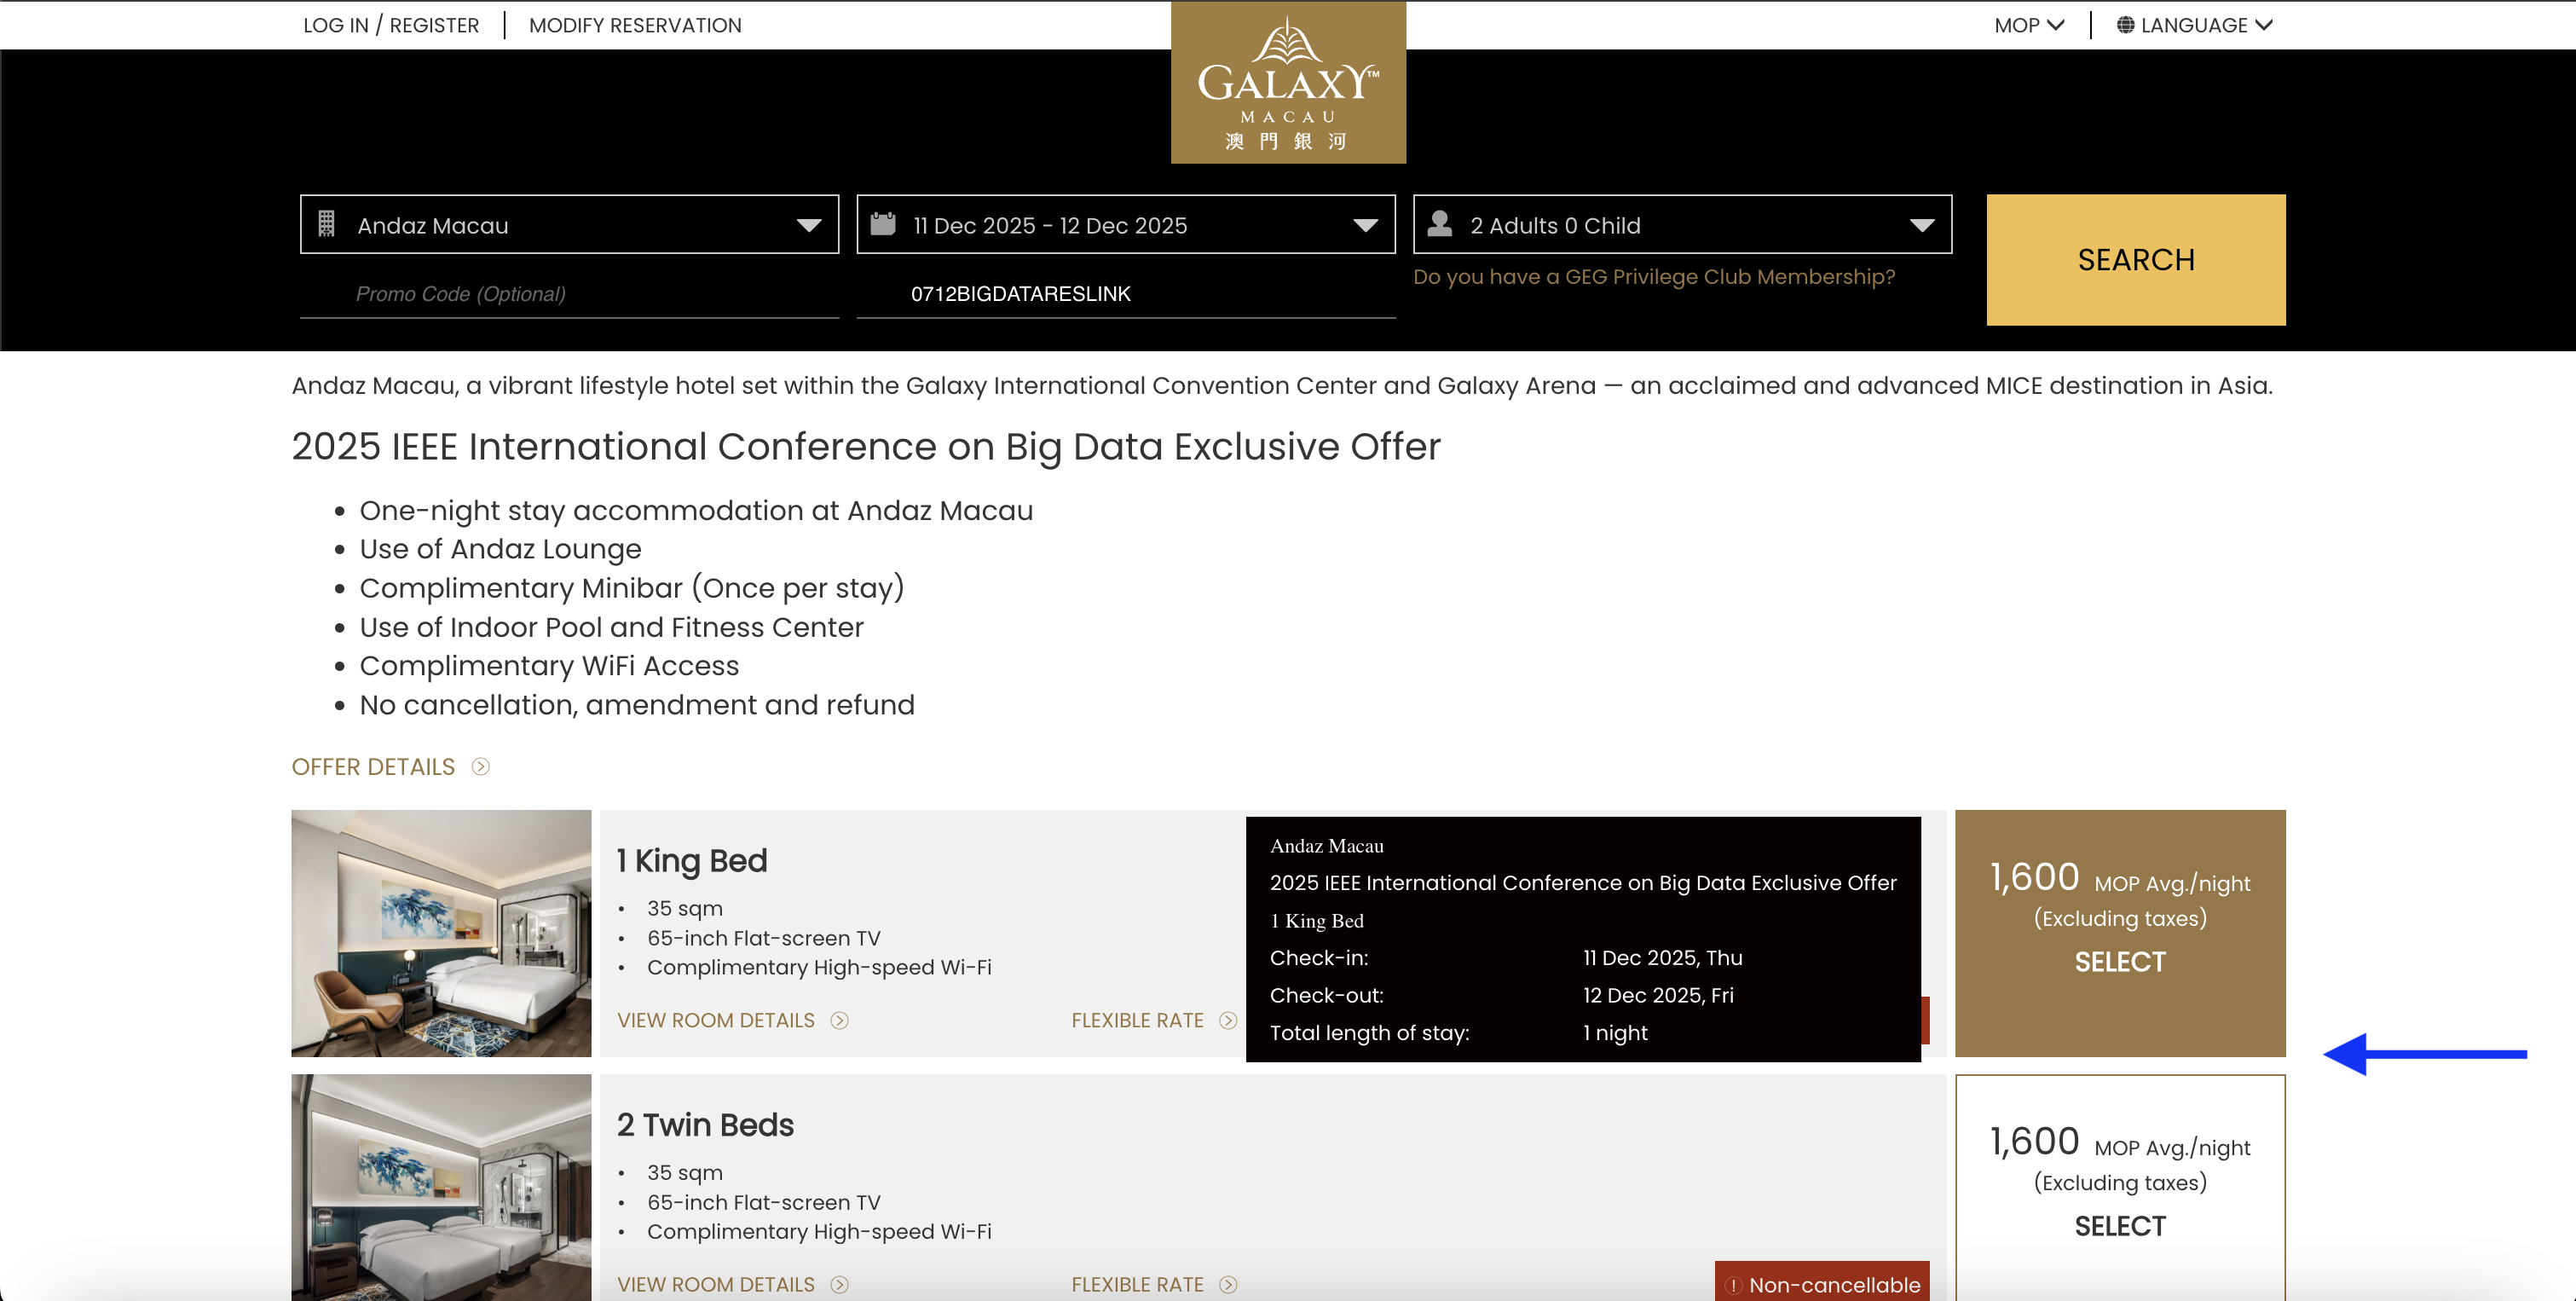Open the Andaz Macau hotel dropdown
This screenshot has width=2576, height=1301.
pos(569,224)
